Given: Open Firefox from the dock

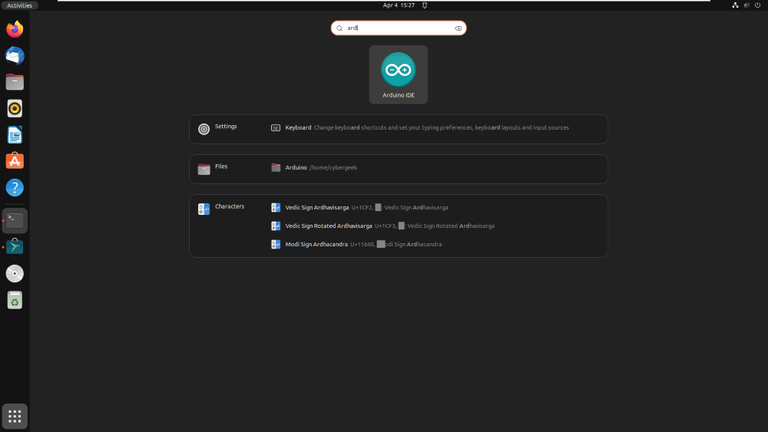Looking at the screenshot, I should [15, 29].
